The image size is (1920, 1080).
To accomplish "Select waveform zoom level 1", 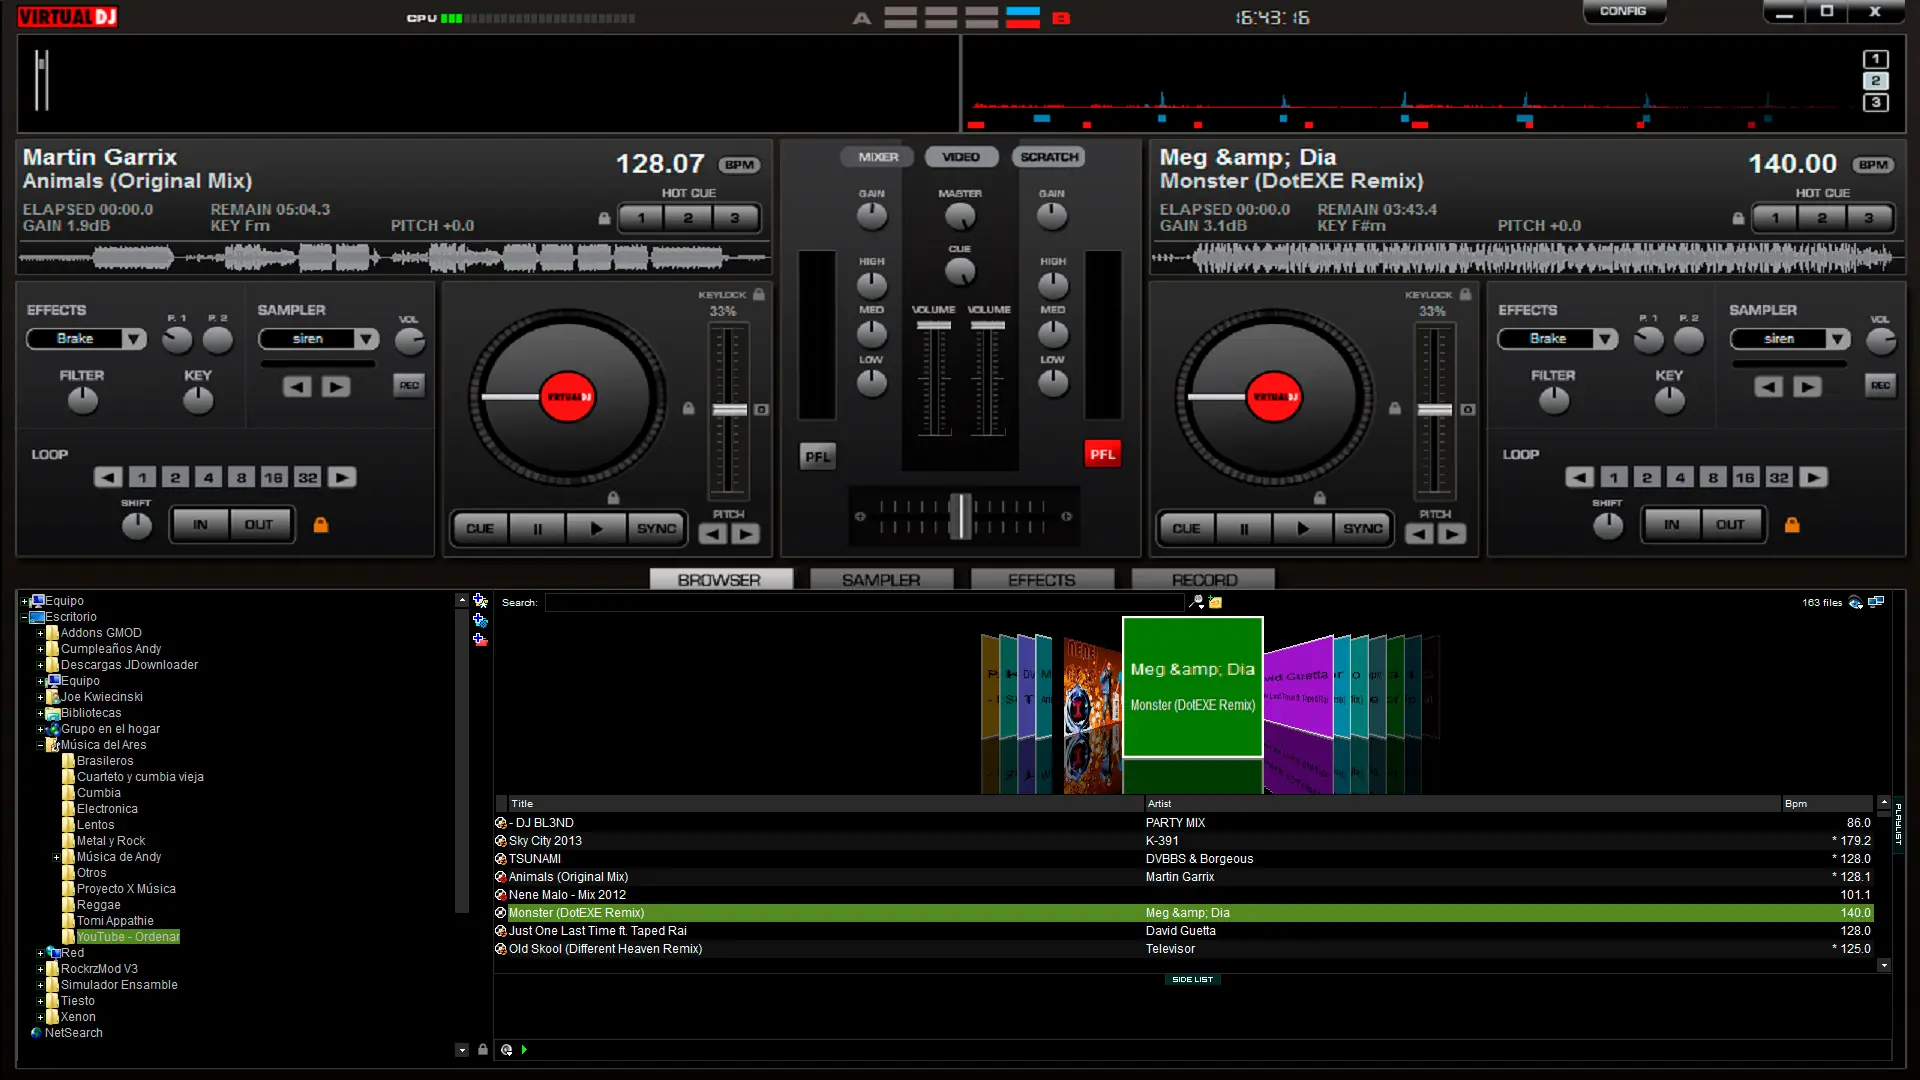I will pos(1875,59).
